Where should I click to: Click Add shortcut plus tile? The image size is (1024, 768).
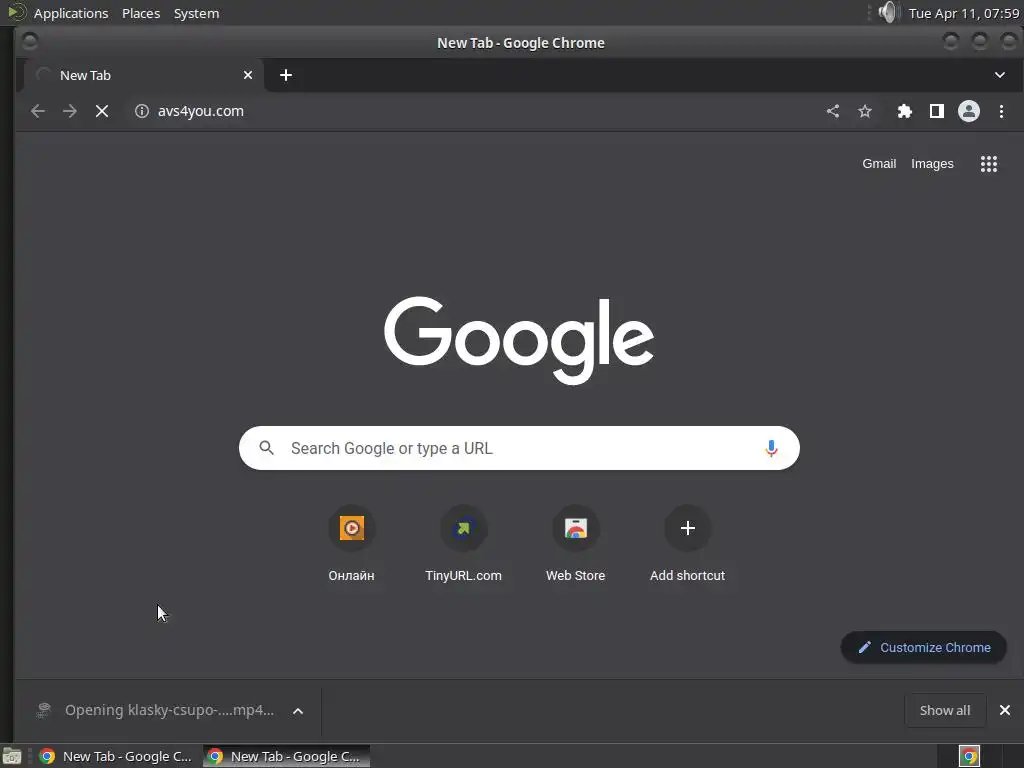[x=688, y=543]
